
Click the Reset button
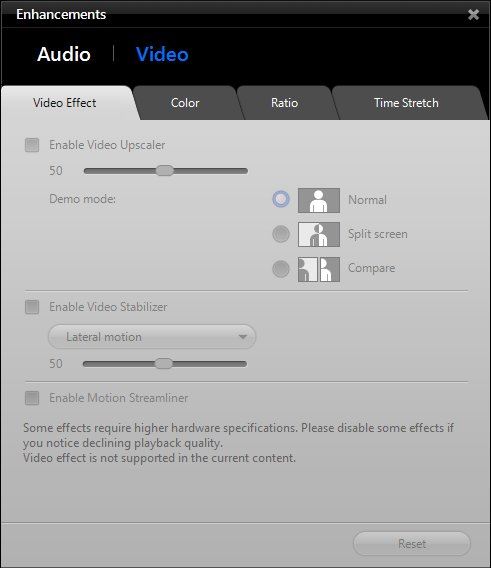(x=412, y=544)
